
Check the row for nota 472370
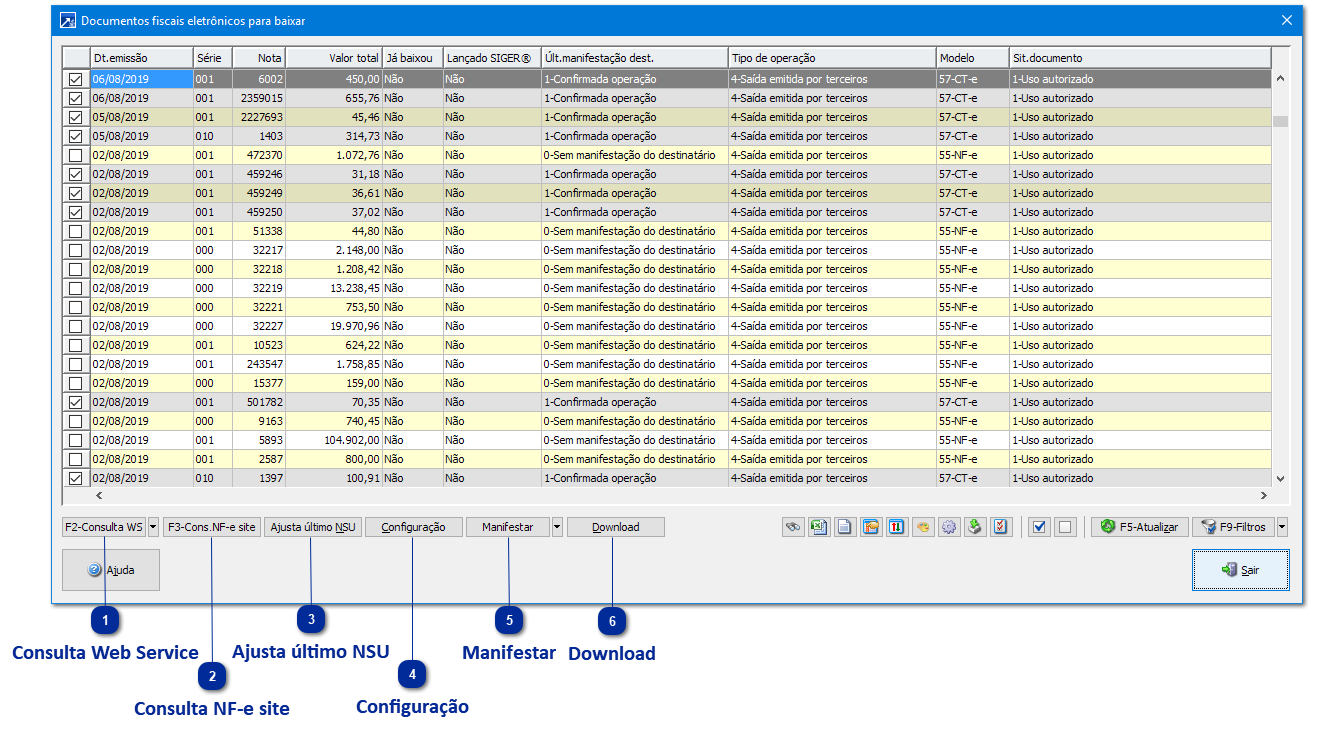(75, 155)
